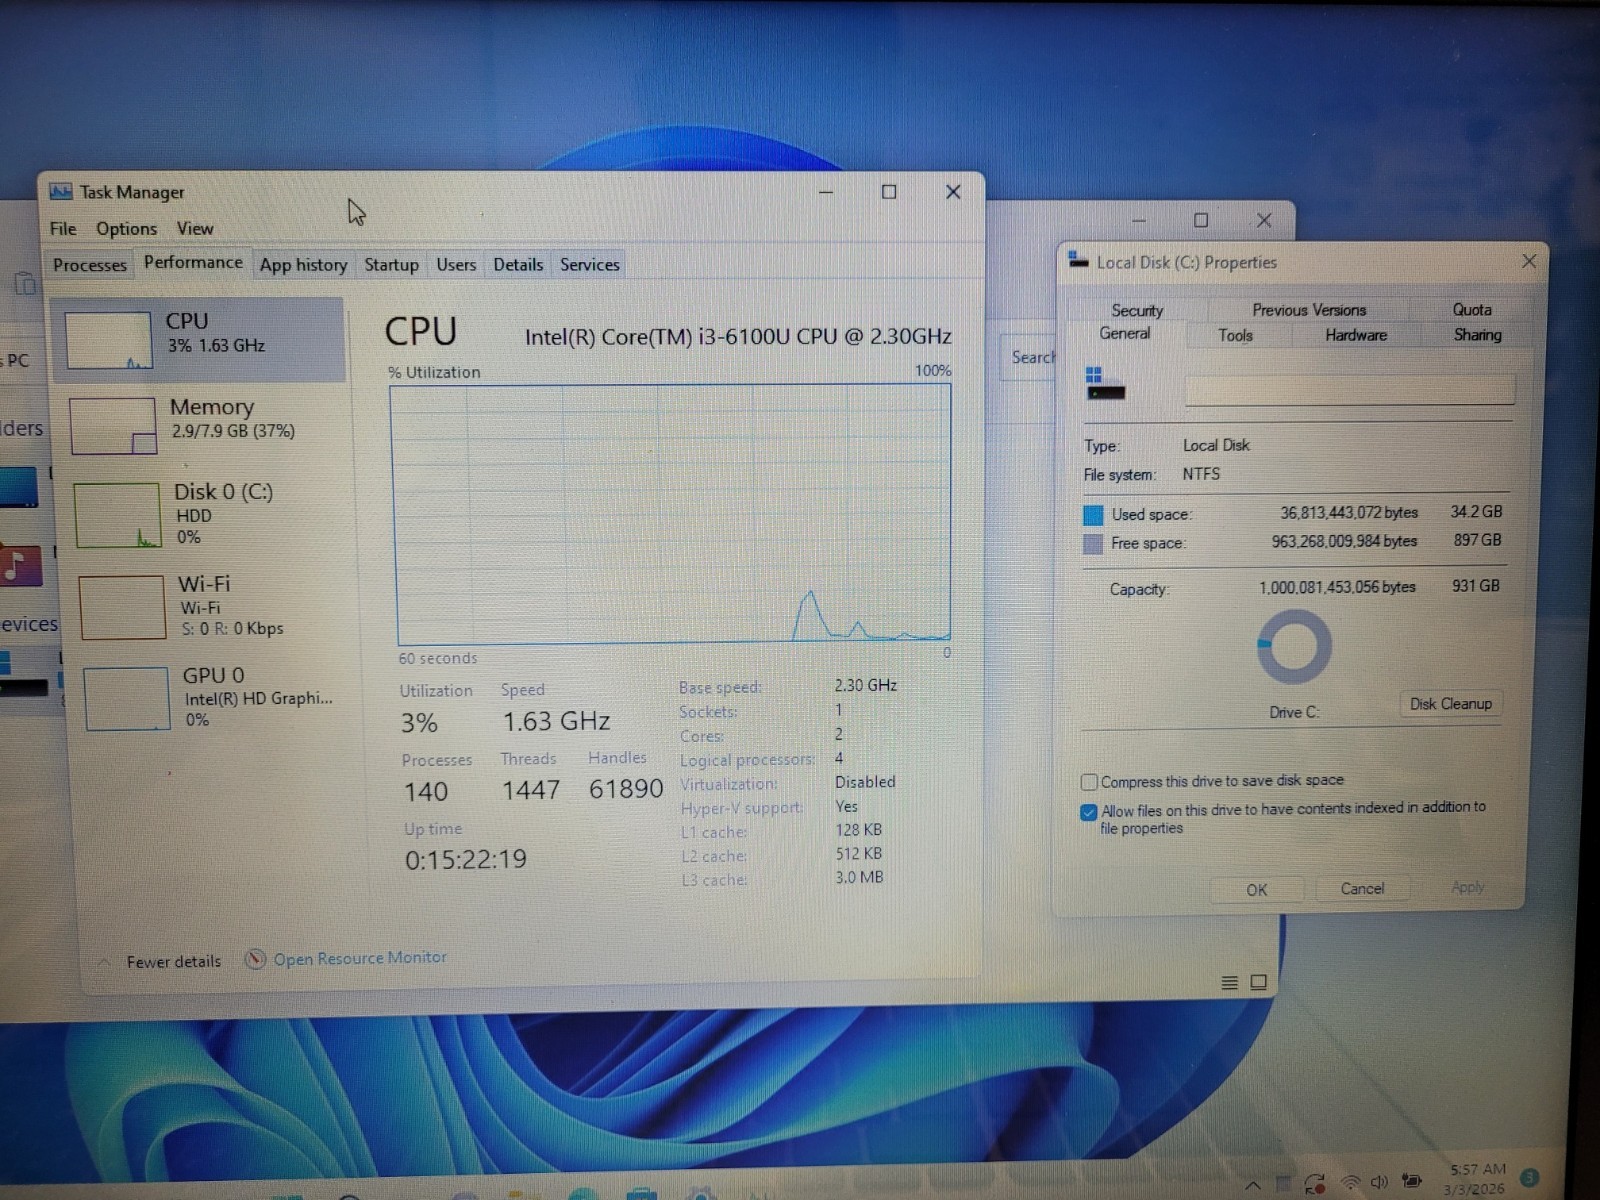Open Wi-Fi network tray icon
The width and height of the screenshot is (1600, 1200).
tap(1350, 1183)
